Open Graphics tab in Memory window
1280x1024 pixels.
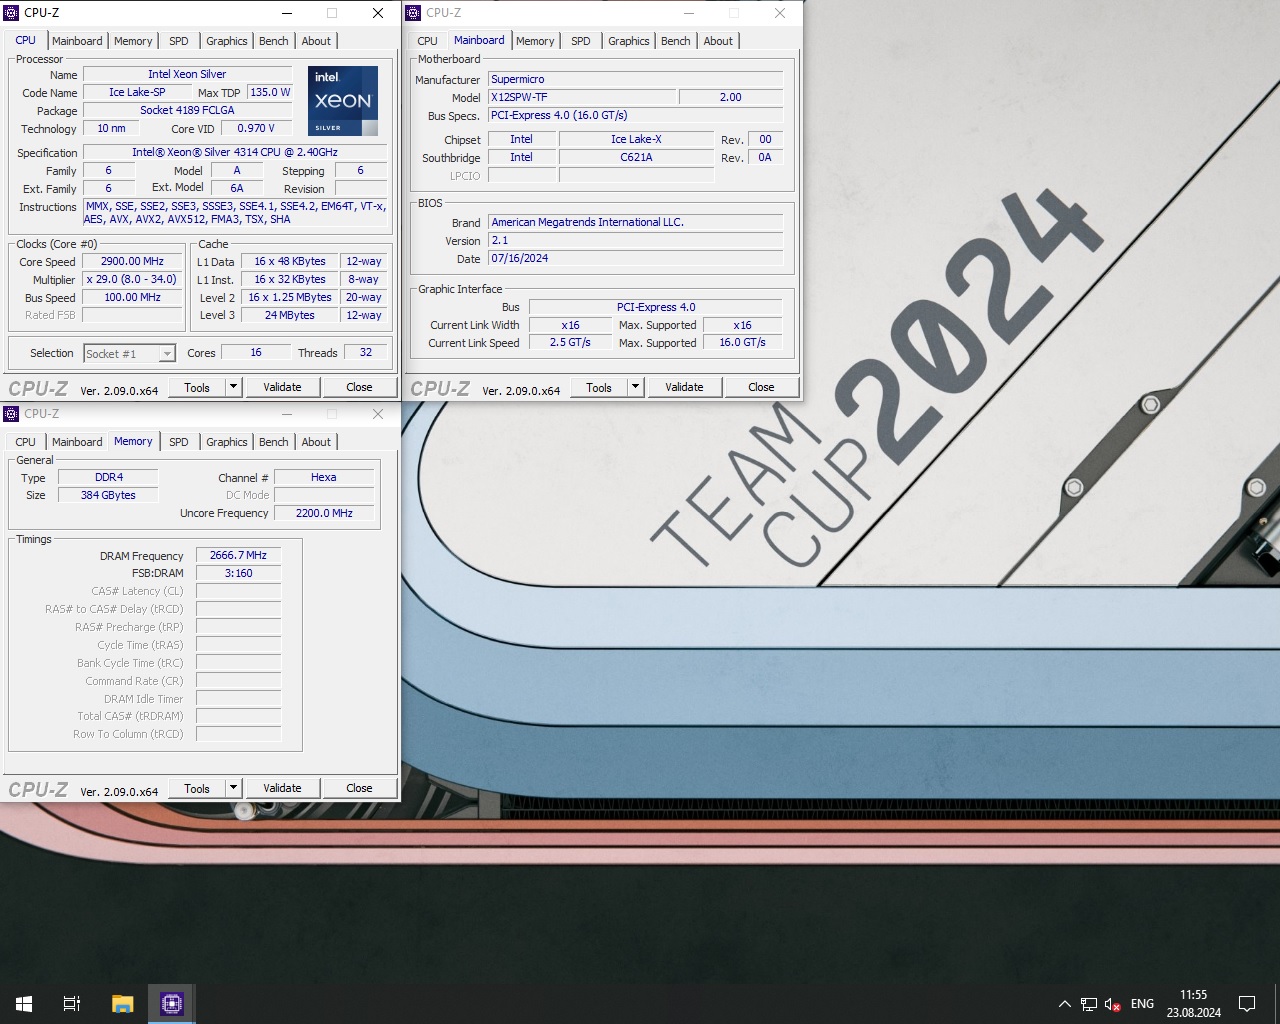(227, 442)
